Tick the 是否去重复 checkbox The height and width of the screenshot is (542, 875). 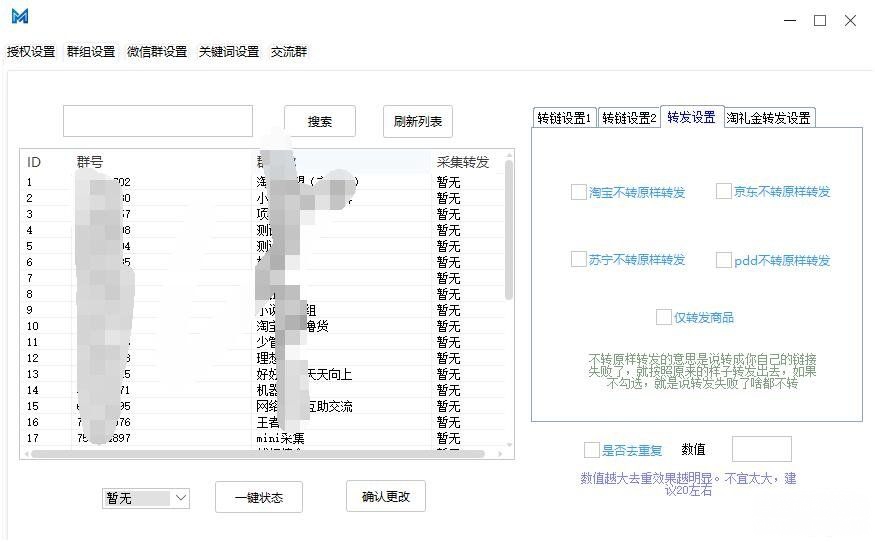tap(592, 450)
